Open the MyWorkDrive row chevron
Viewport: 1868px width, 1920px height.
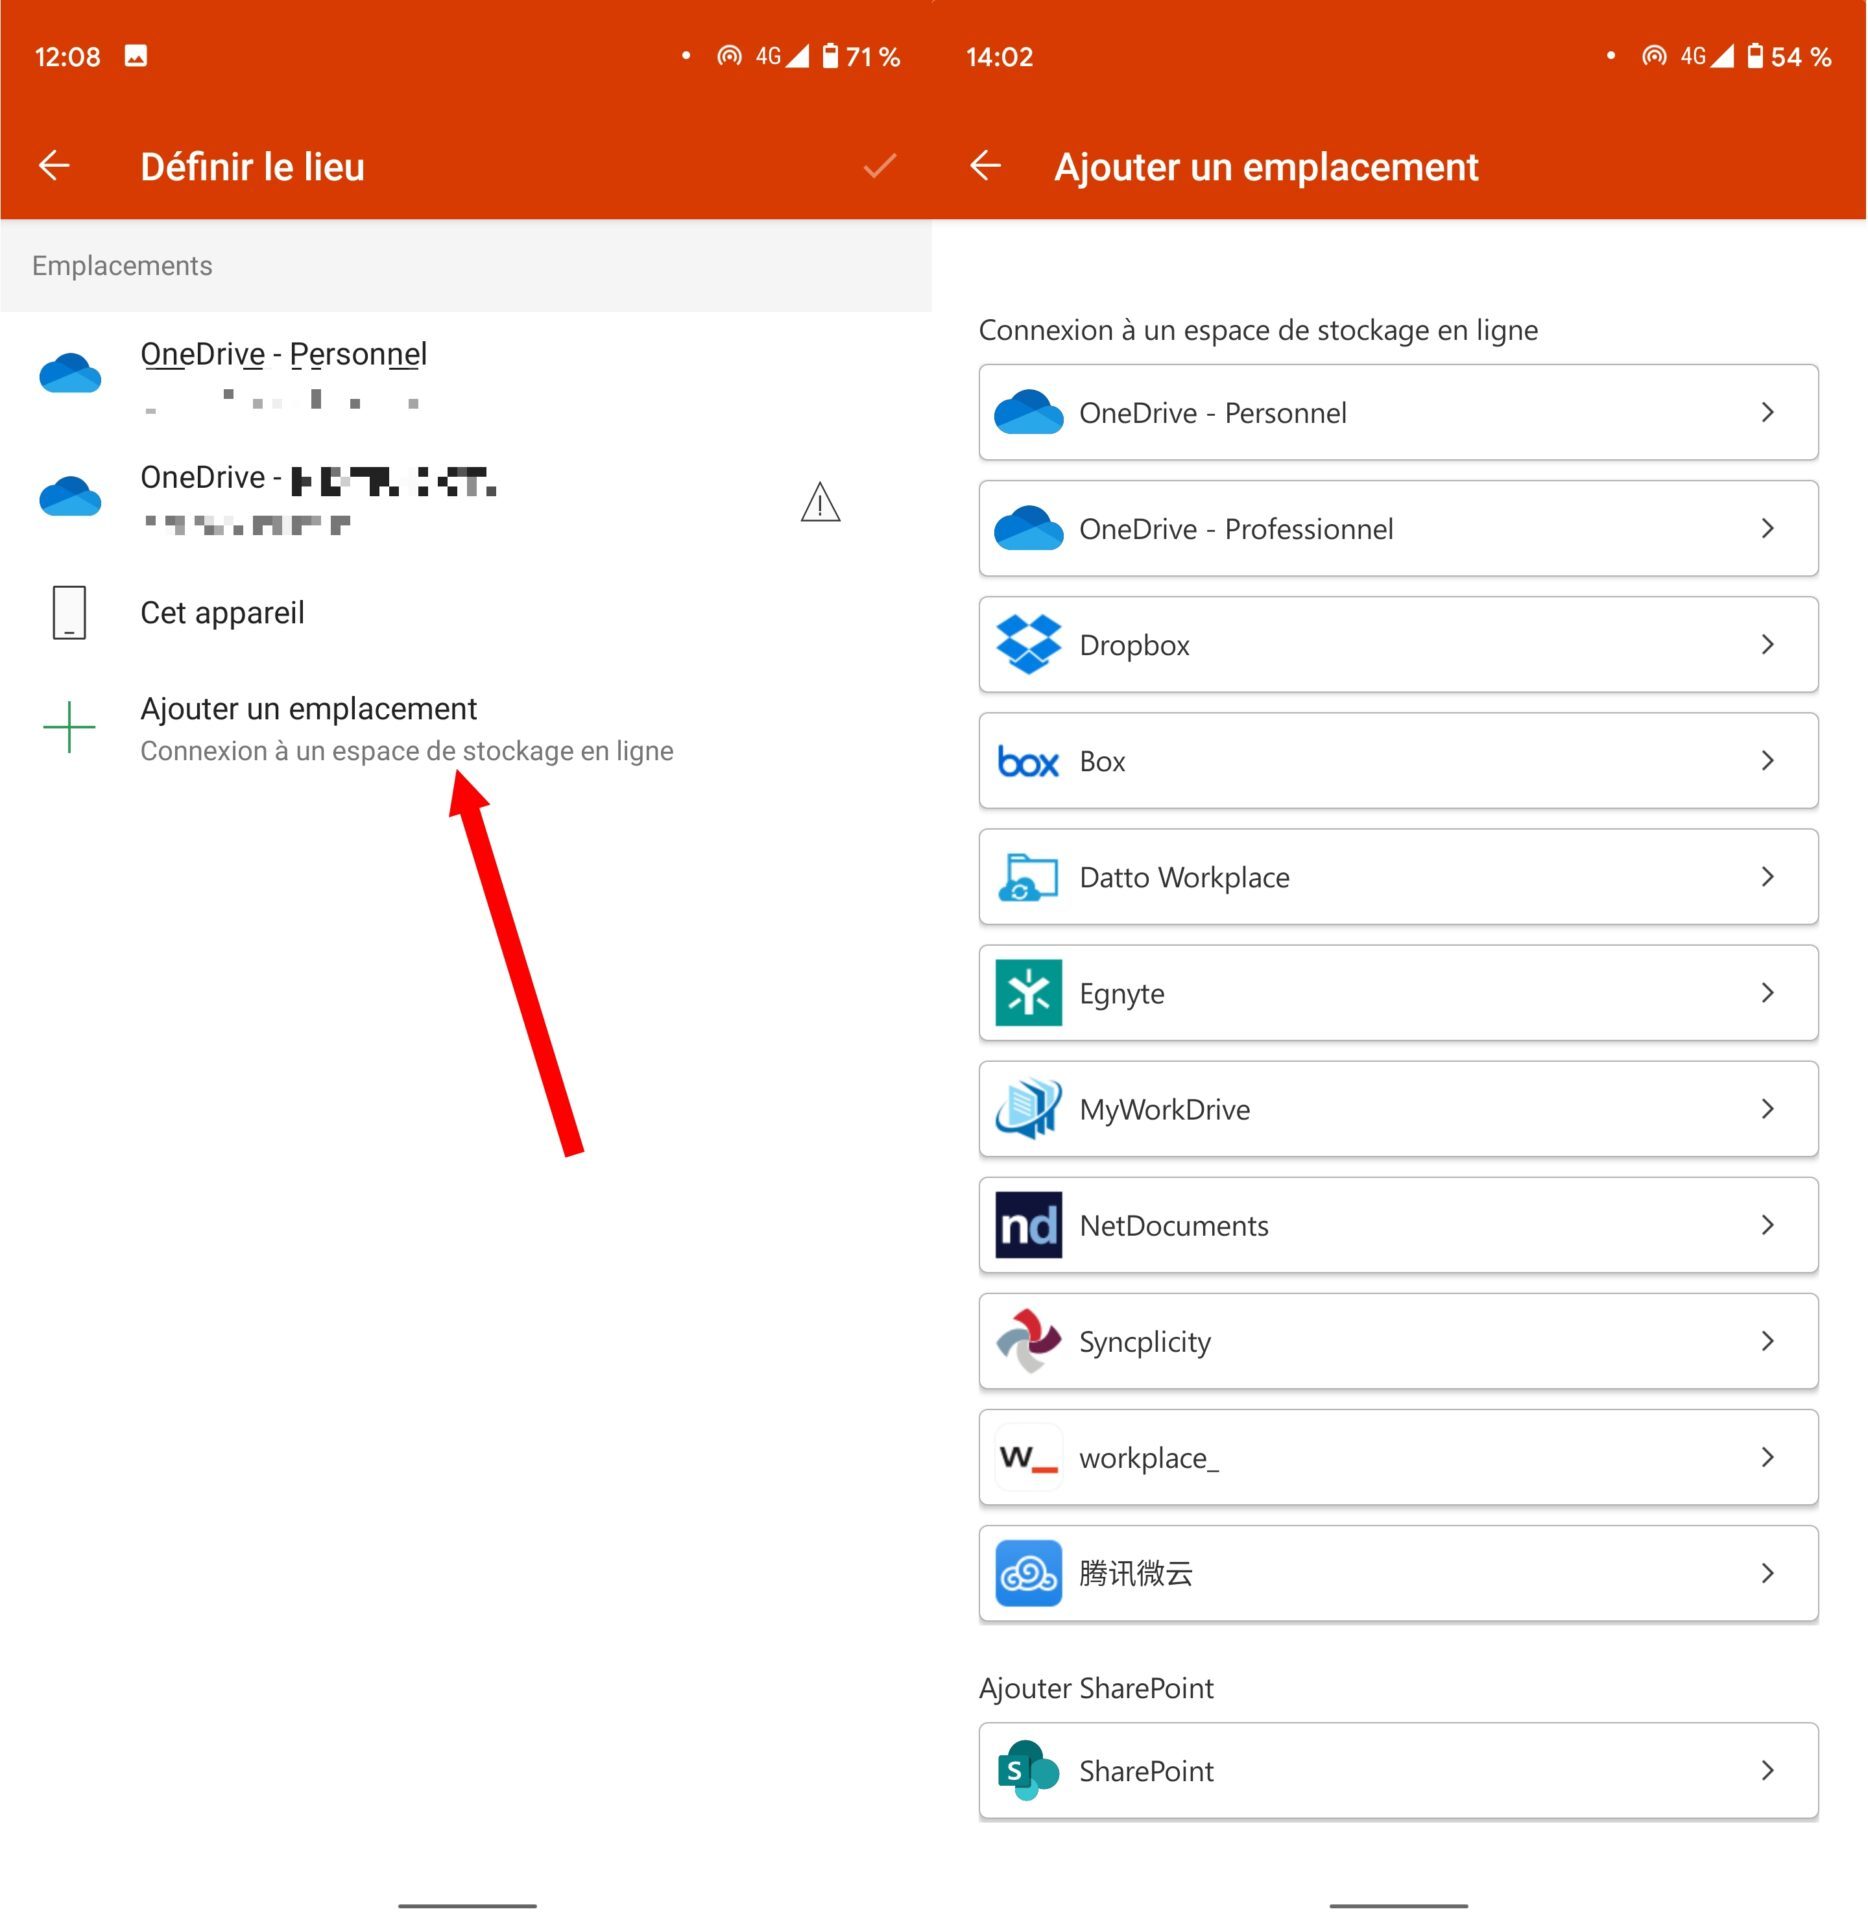click(1767, 1108)
